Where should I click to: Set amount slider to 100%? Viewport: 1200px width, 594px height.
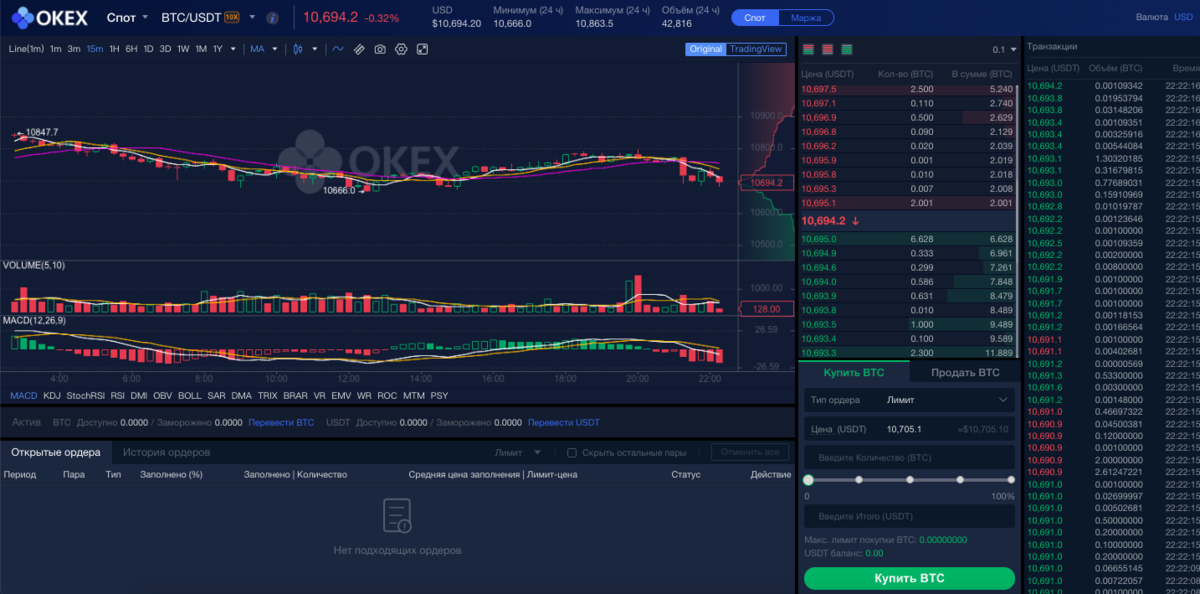pyautogui.click(x=1010, y=480)
